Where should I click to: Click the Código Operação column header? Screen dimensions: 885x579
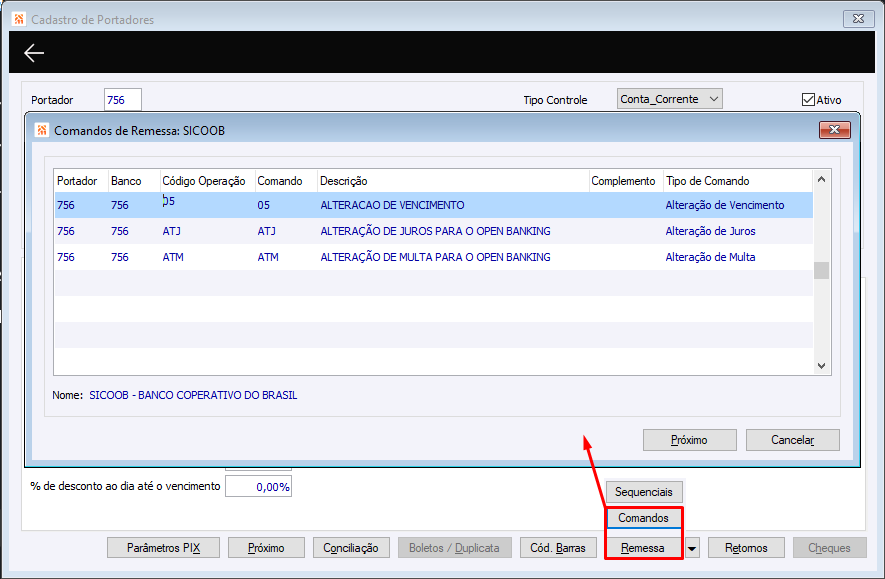point(208,181)
